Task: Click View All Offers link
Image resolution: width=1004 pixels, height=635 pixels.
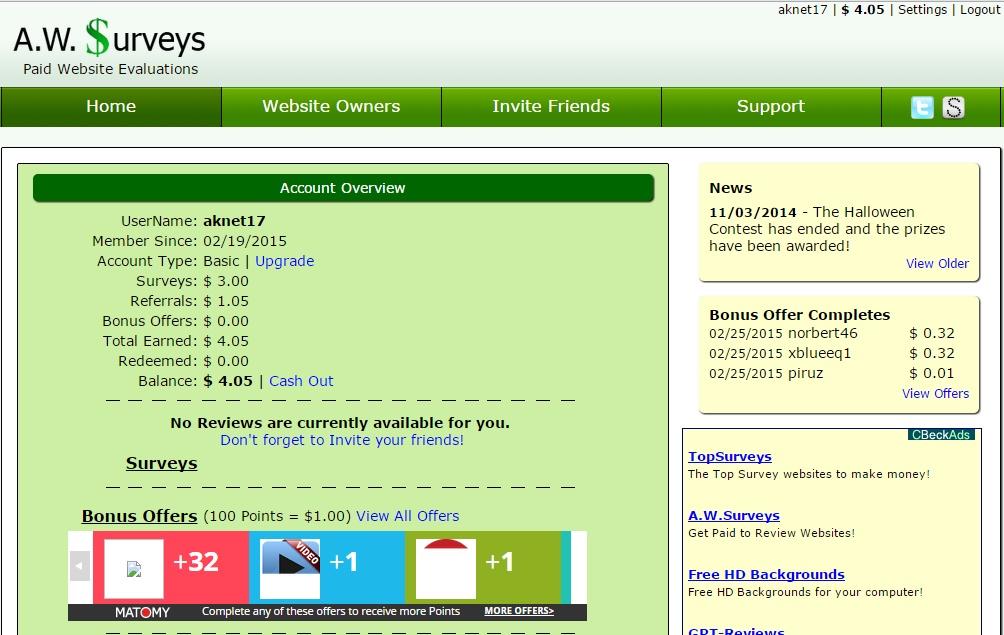Action: (x=408, y=516)
